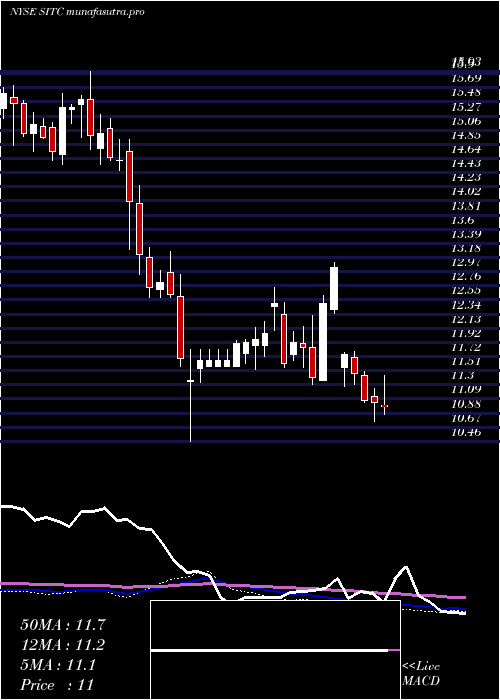Click the 11.72 price axis label
Viewport: 500px width, 700px height.
coord(466,347)
